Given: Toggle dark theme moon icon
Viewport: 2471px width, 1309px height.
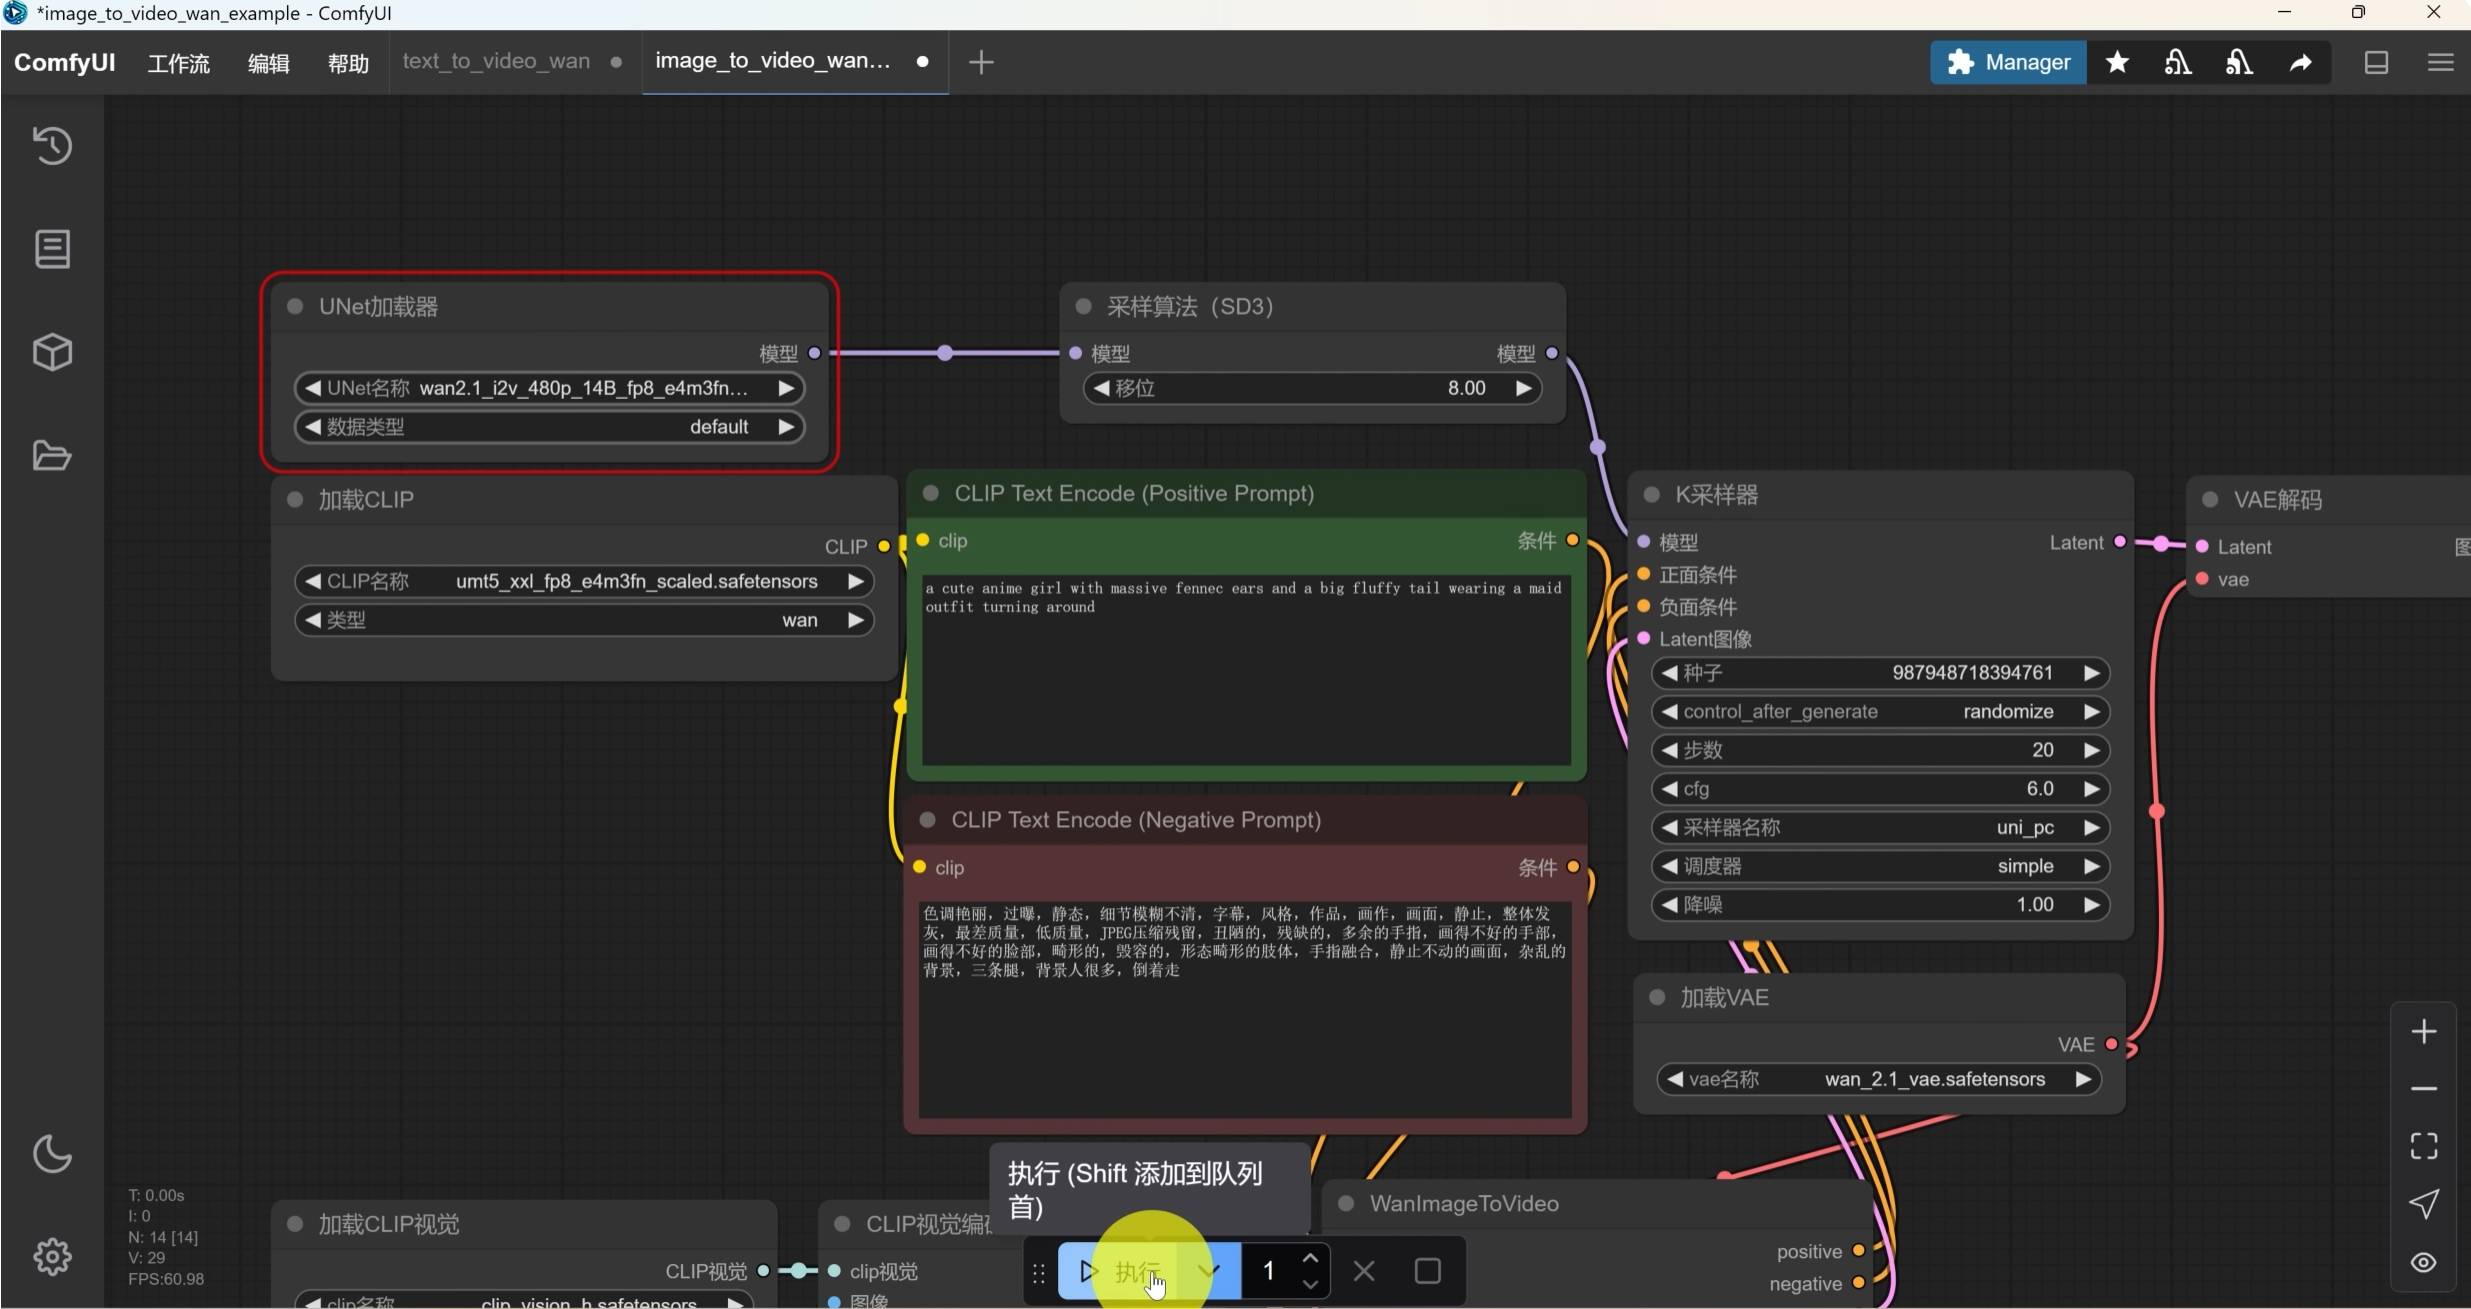Looking at the screenshot, I should (x=52, y=1154).
